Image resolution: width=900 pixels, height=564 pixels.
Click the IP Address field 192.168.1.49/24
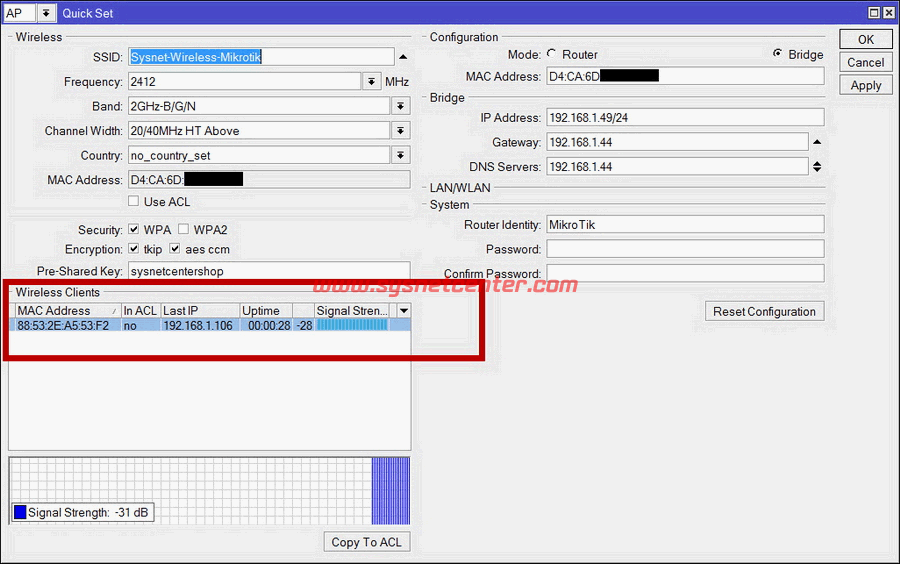(x=685, y=118)
